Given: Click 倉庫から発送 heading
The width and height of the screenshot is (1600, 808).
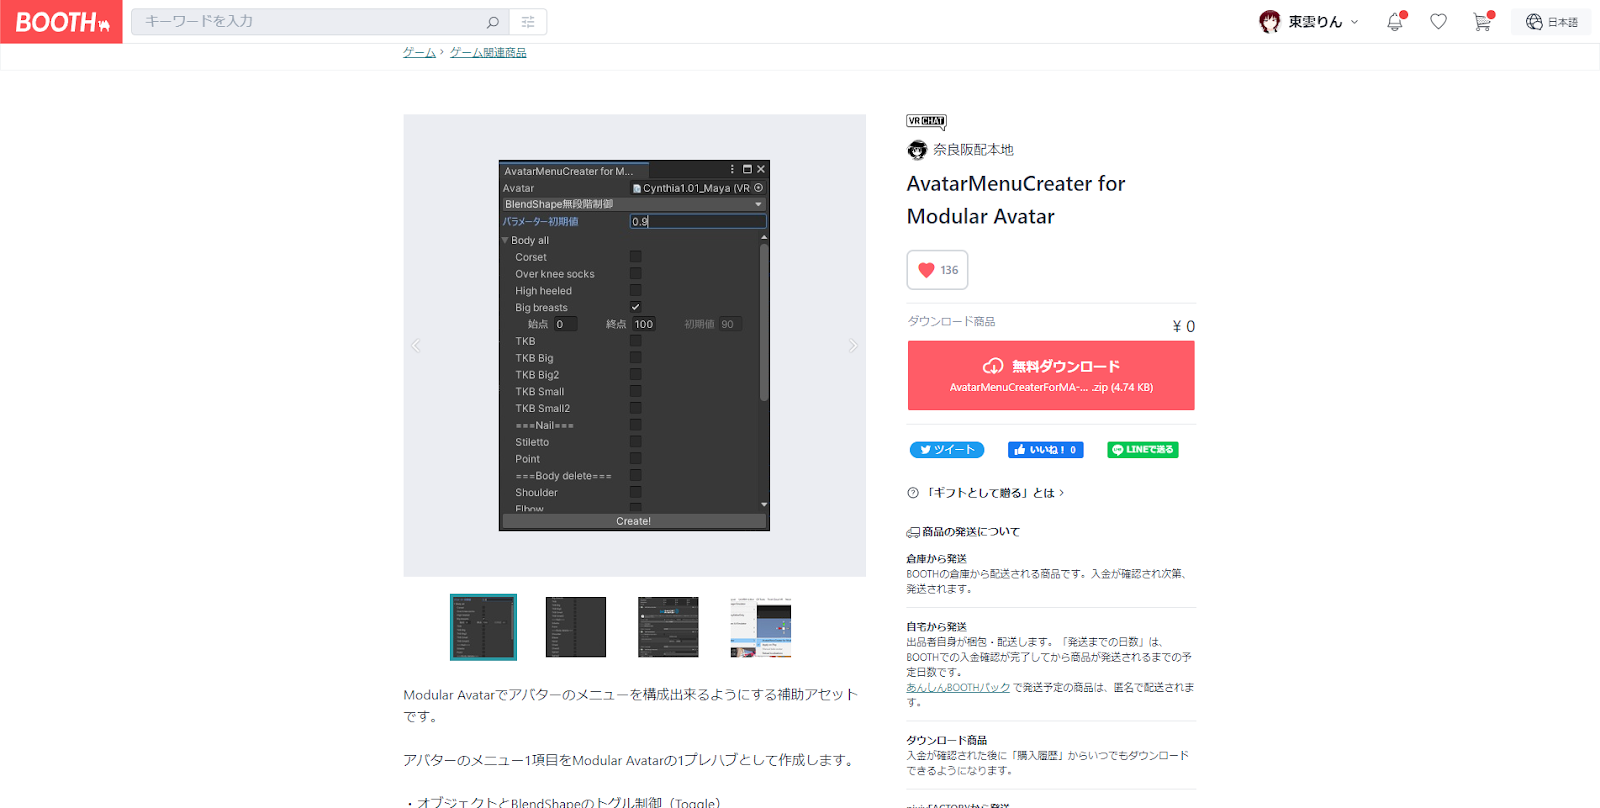Looking at the screenshot, I should click(936, 559).
